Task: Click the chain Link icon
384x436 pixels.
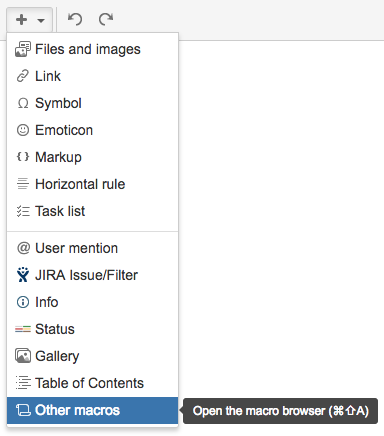Action: (23, 76)
